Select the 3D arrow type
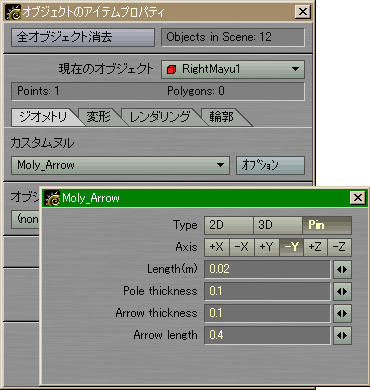This screenshot has height=390, width=370. coord(278,225)
